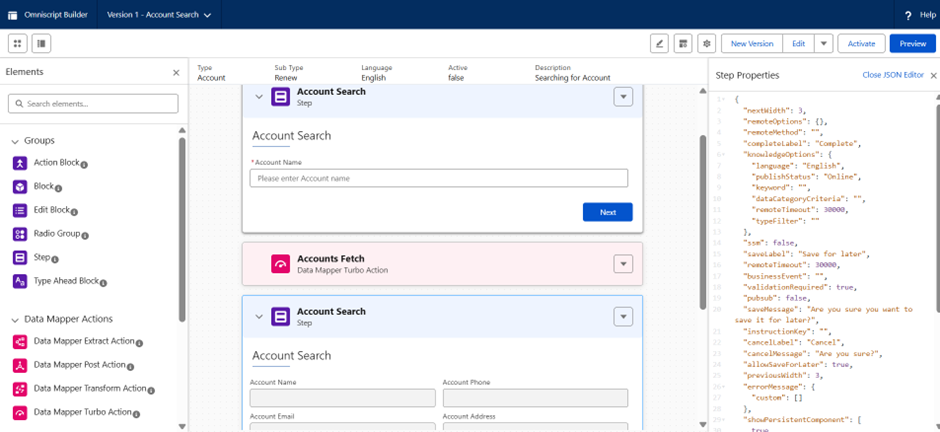Close the Step Properties panel
This screenshot has height=432, width=940.
pyautogui.click(x=933, y=75)
